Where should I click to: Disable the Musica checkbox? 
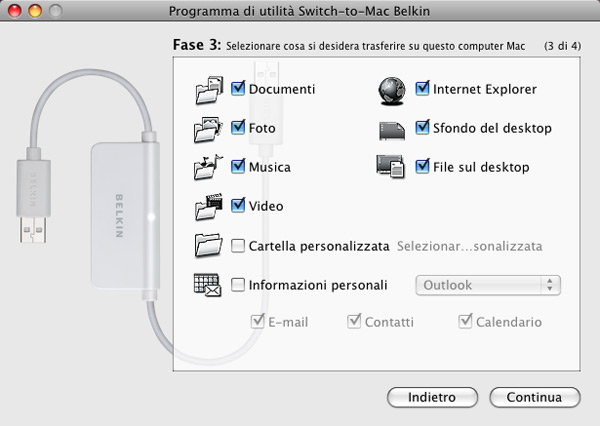coord(238,167)
